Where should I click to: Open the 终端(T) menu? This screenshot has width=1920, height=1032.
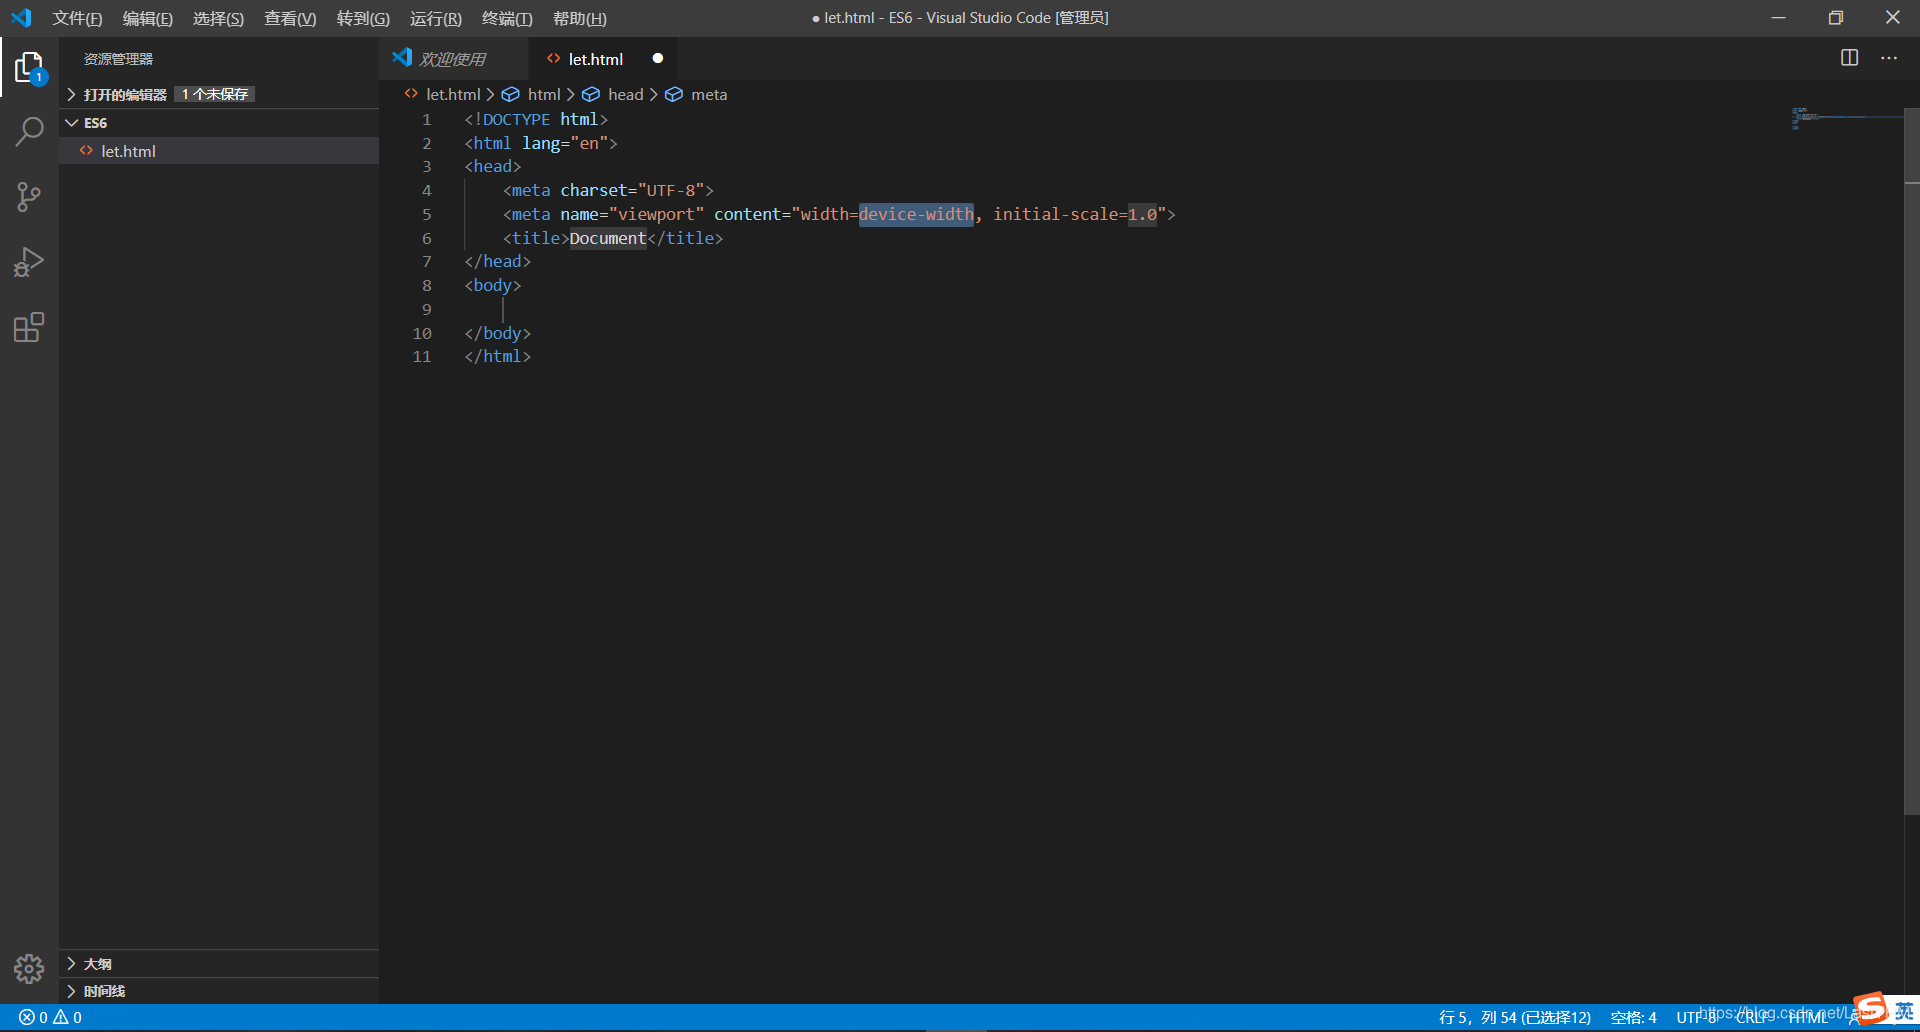pyautogui.click(x=507, y=18)
